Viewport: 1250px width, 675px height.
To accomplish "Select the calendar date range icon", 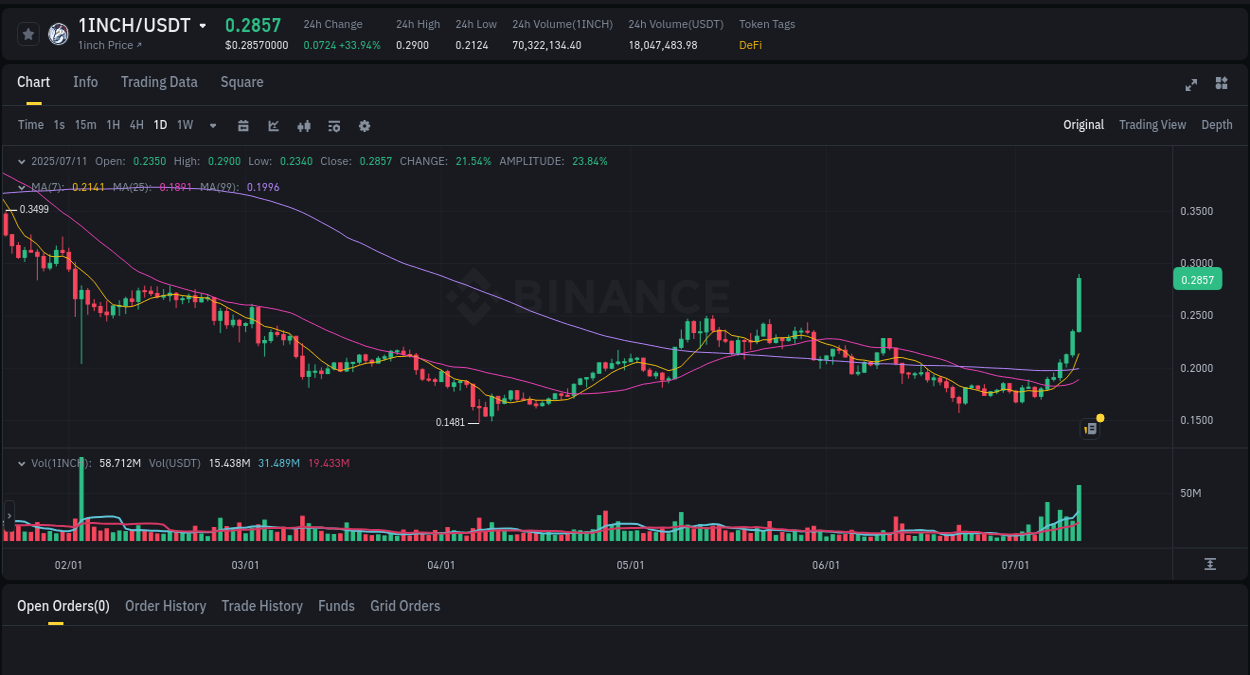I will [x=243, y=125].
